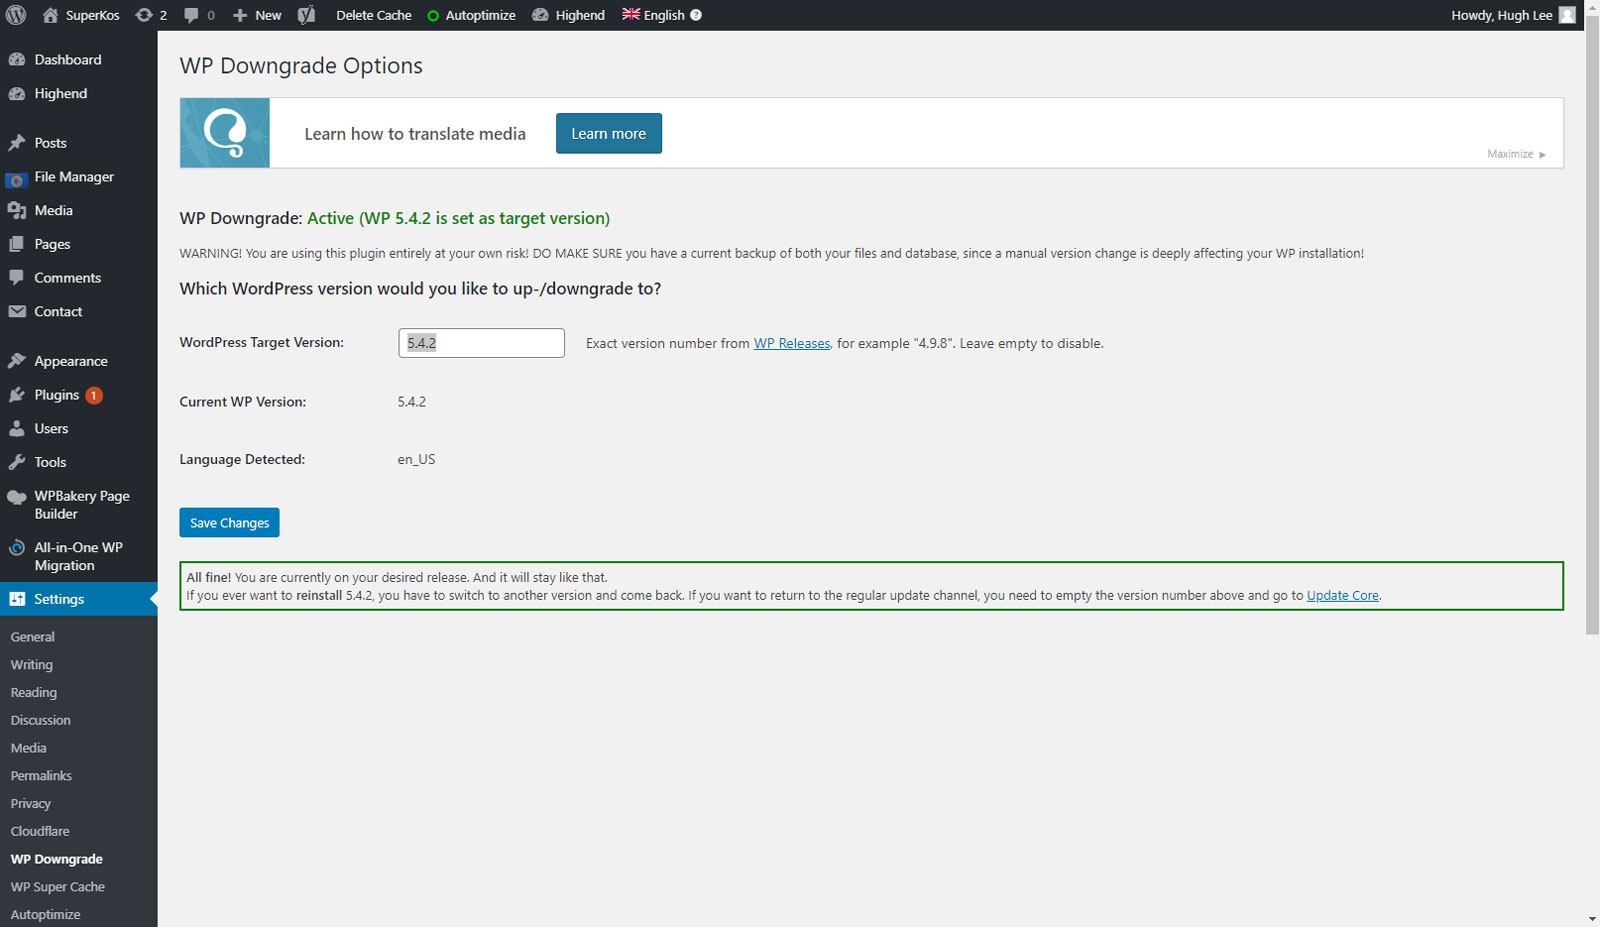Image resolution: width=1600 pixels, height=927 pixels.
Task: Open the English language dropdown label
Action: click(664, 15)
